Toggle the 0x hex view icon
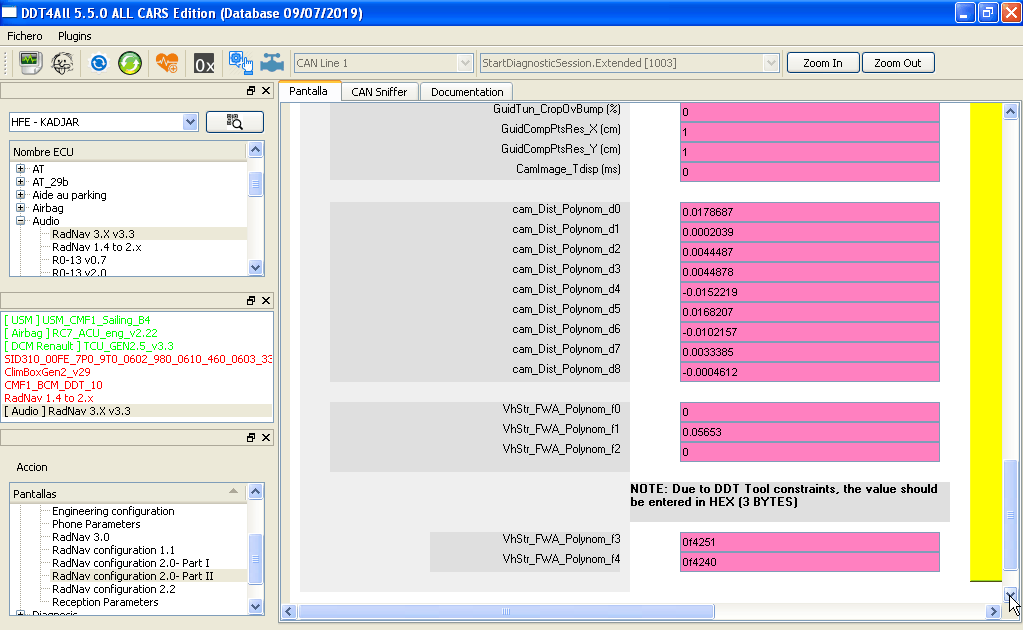The width and height of the screenshot is (1023, 630). (x=204, y=63)
